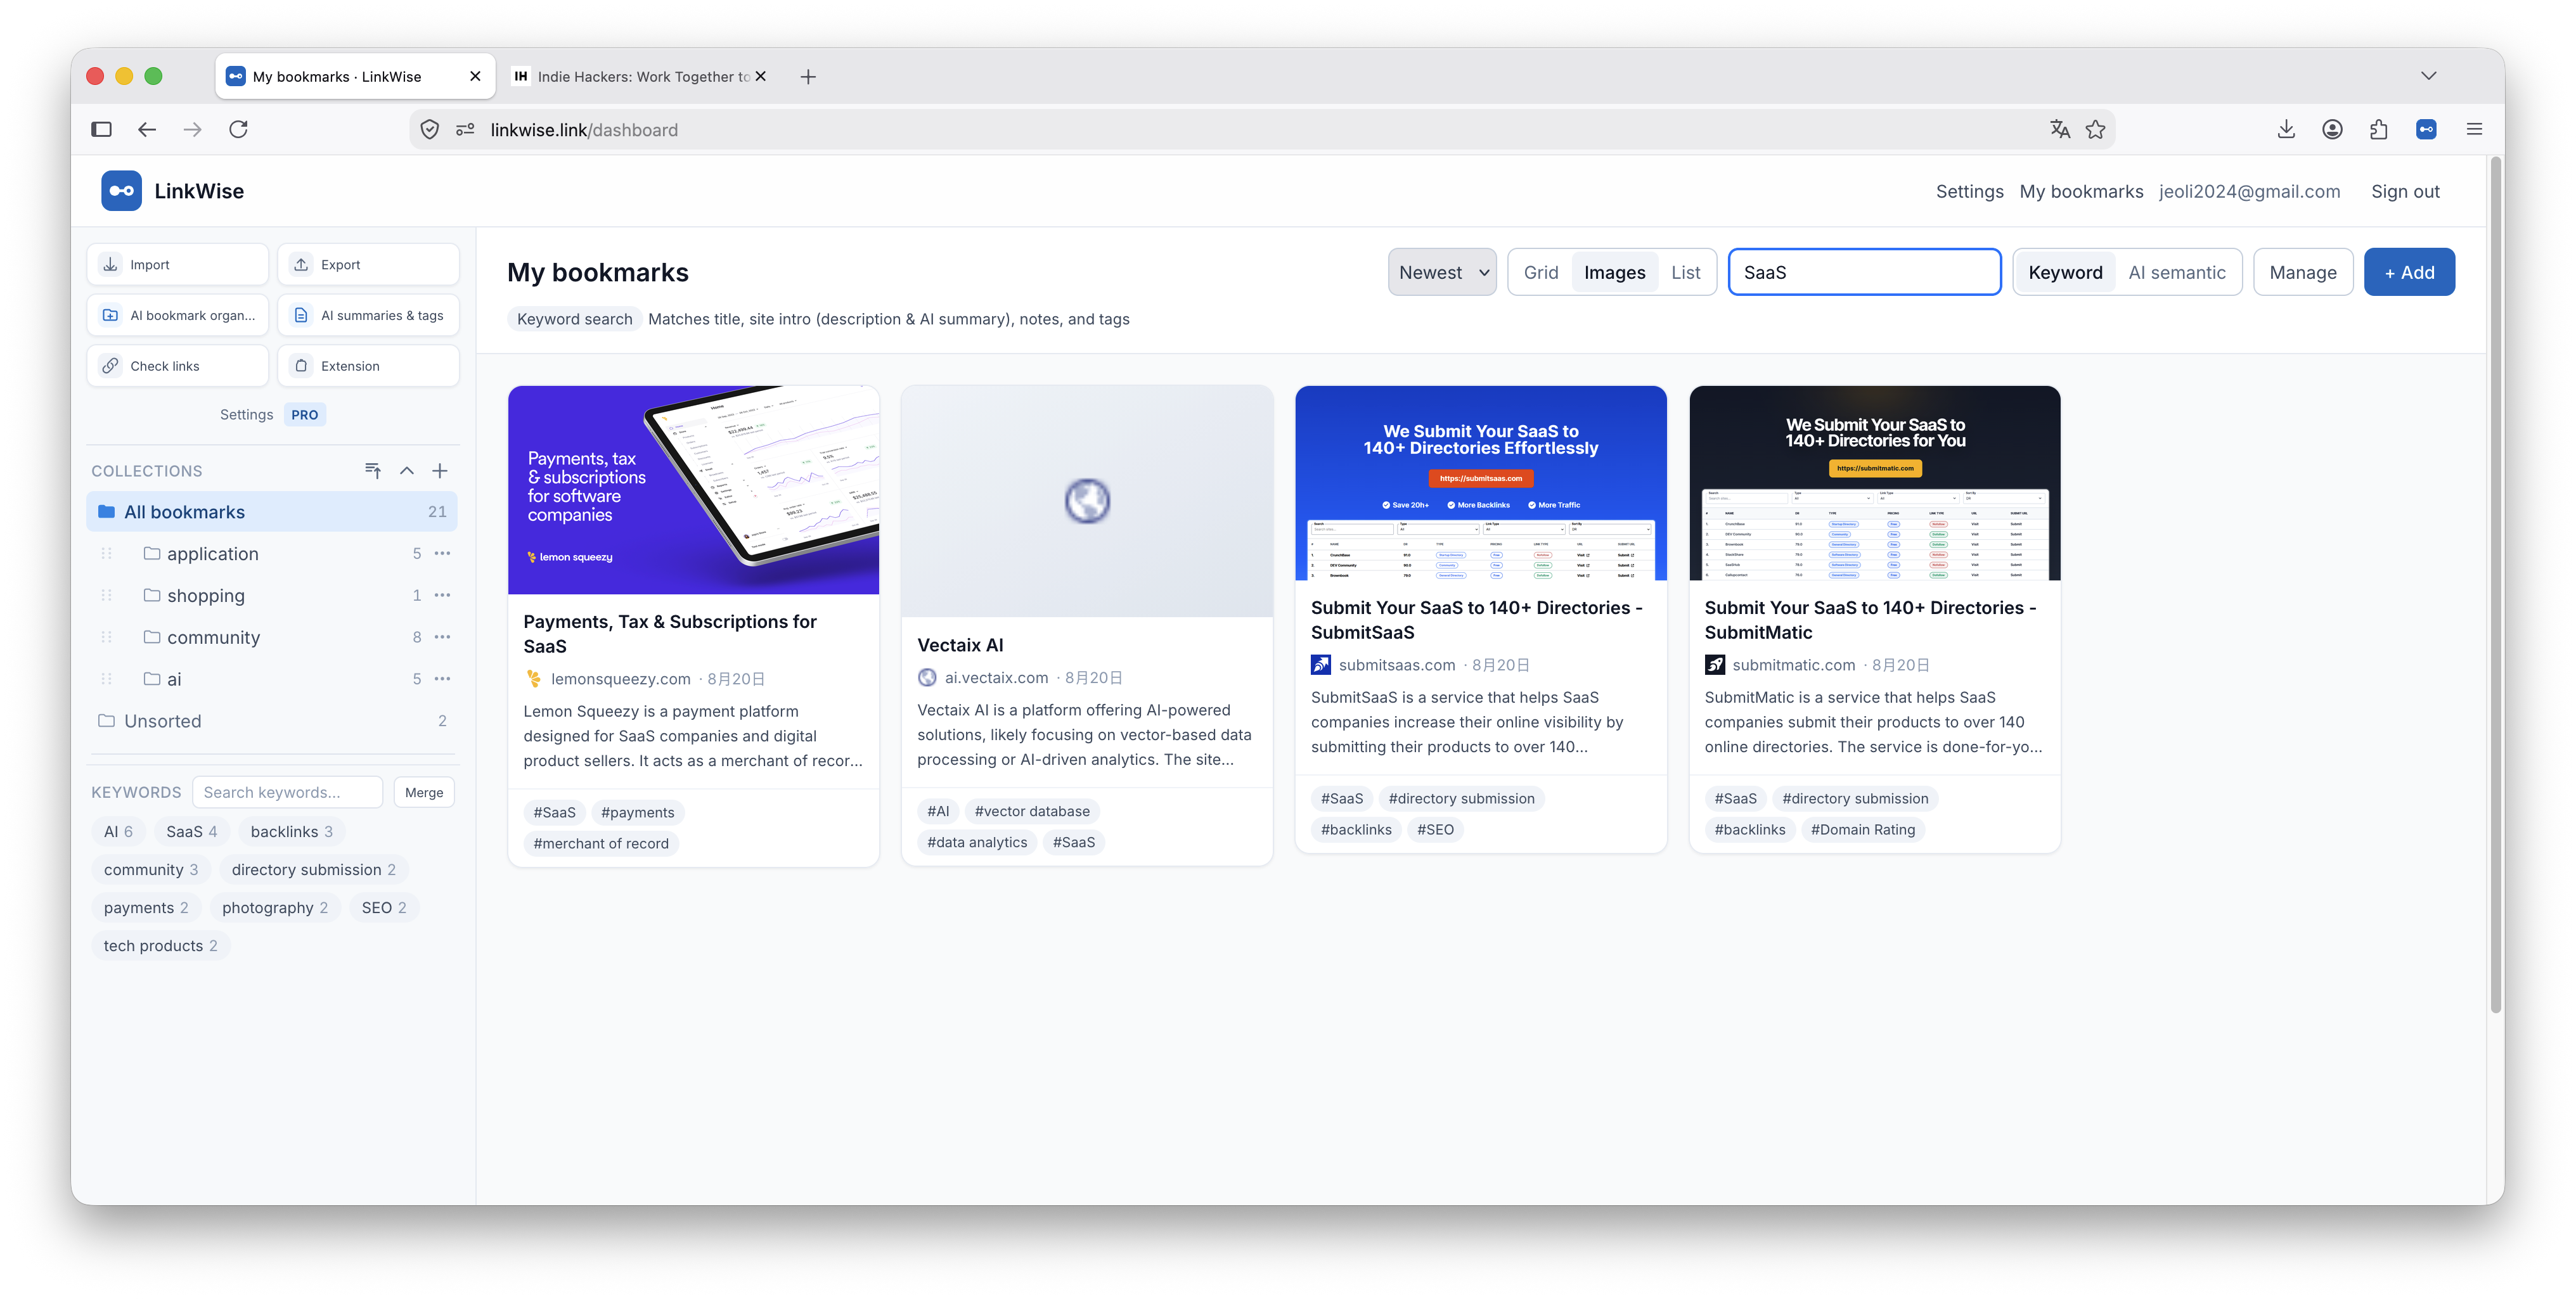Open more options for shopping collection
The width and height of the screenshot is (2576, 1299).
(442, 595)
